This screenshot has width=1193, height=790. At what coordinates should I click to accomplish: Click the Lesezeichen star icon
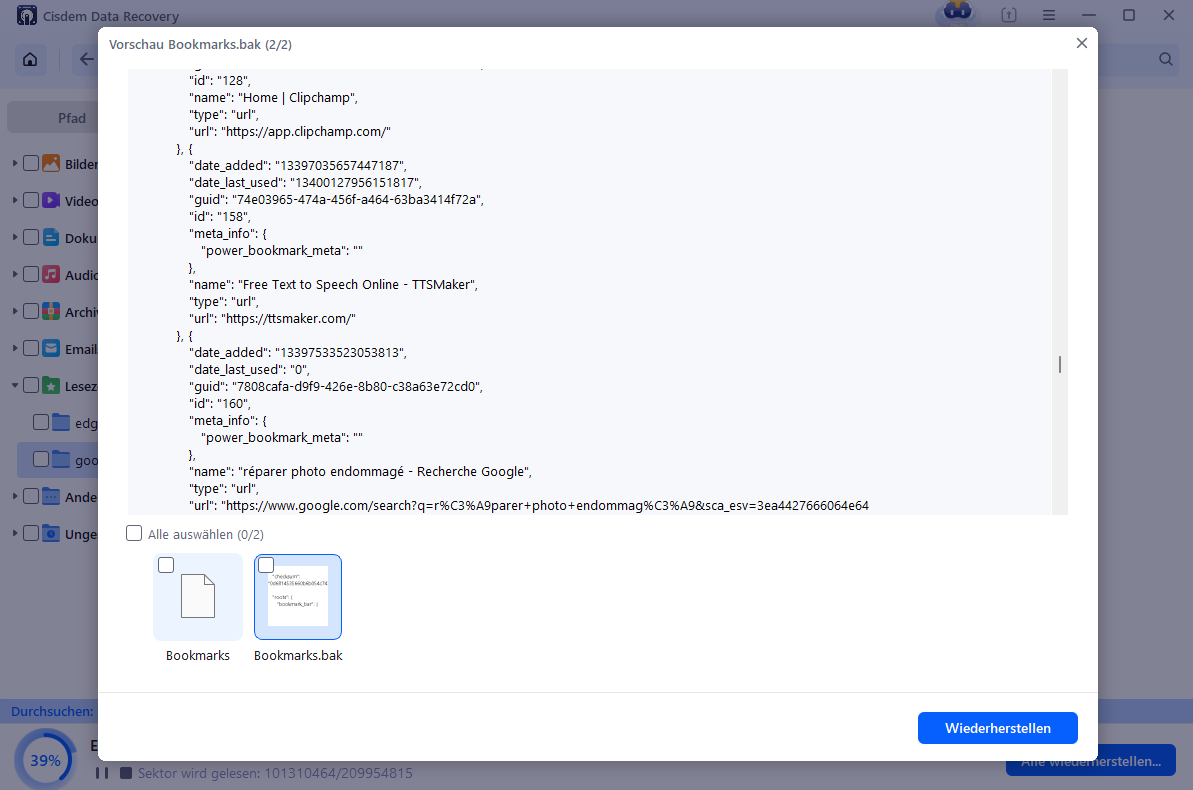tap(51, 385)
